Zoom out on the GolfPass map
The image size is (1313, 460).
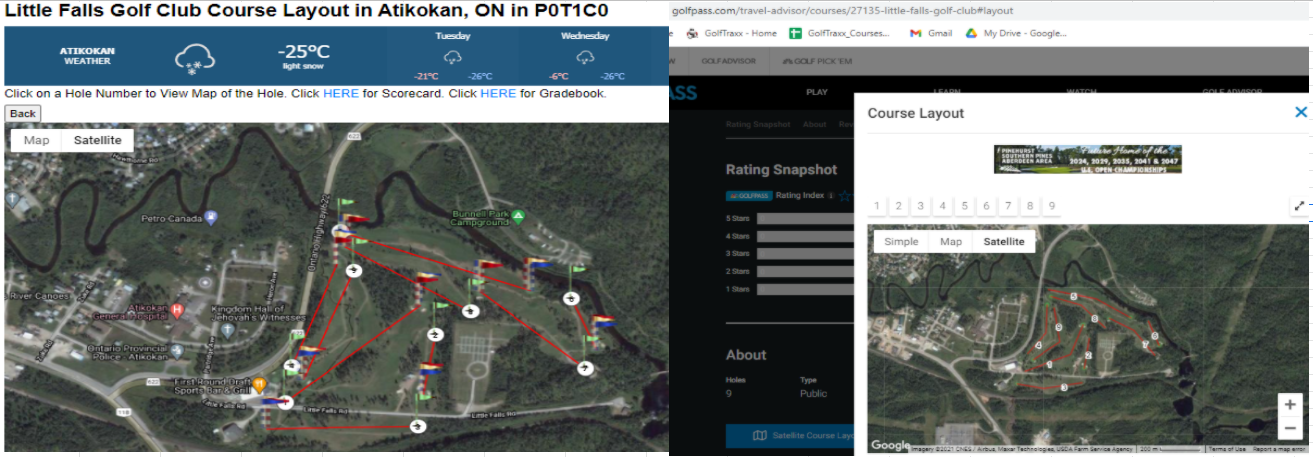1290,428
